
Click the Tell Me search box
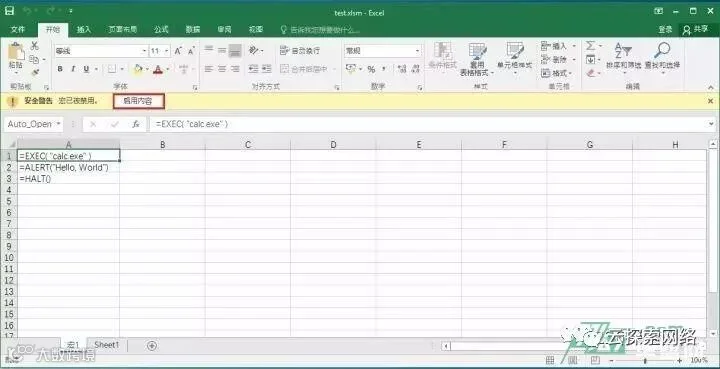click(x=320, y=30)
